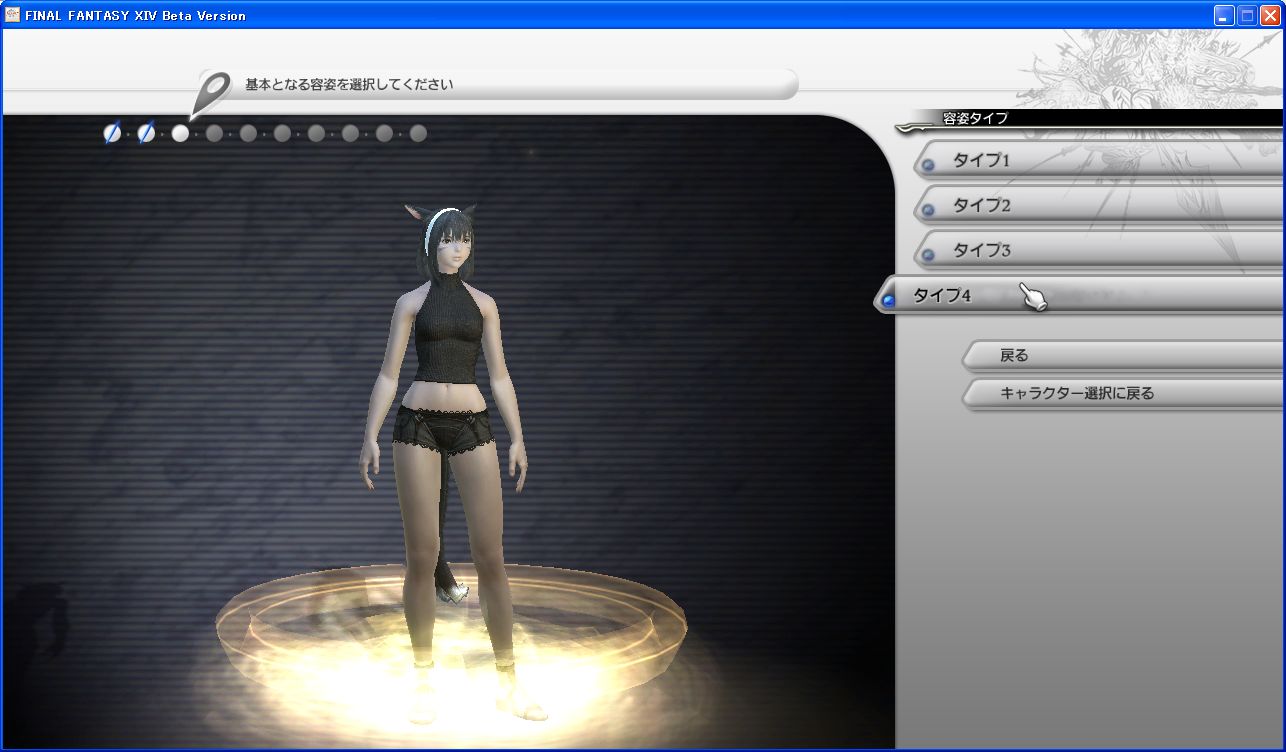Go back via キャラクター選択に戻る

click(1122, 393)
